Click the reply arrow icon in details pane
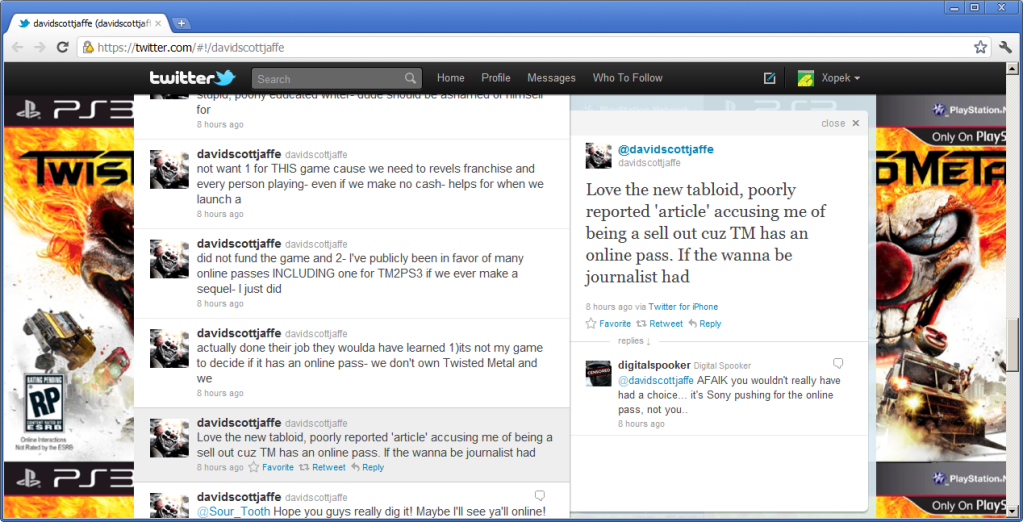Screen dimensions: 1023x522 tap(693, 324)
